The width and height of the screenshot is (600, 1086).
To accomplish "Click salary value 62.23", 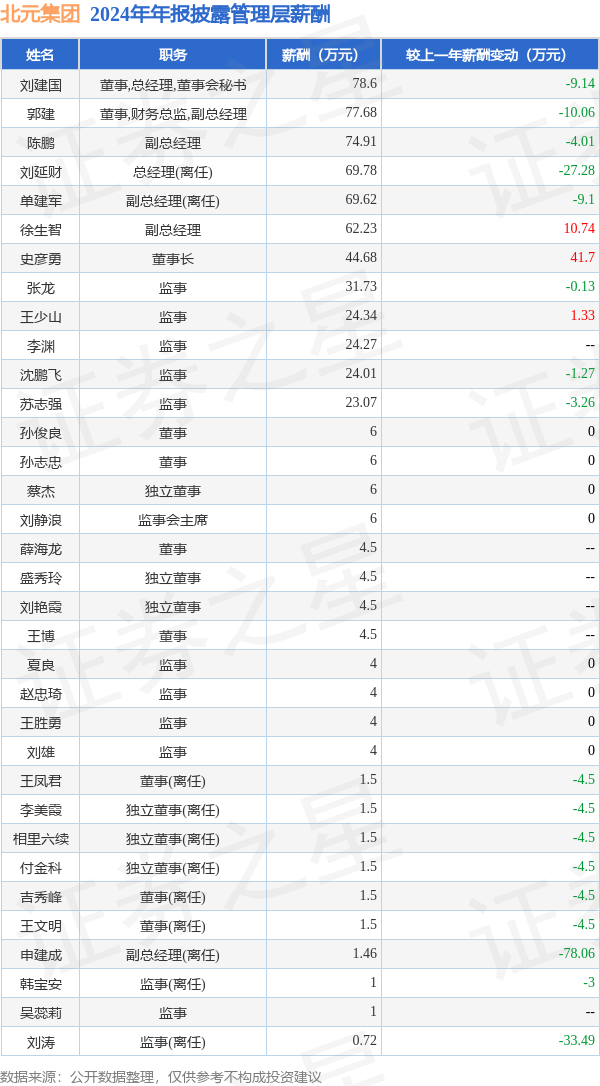I will pos(361,229).
